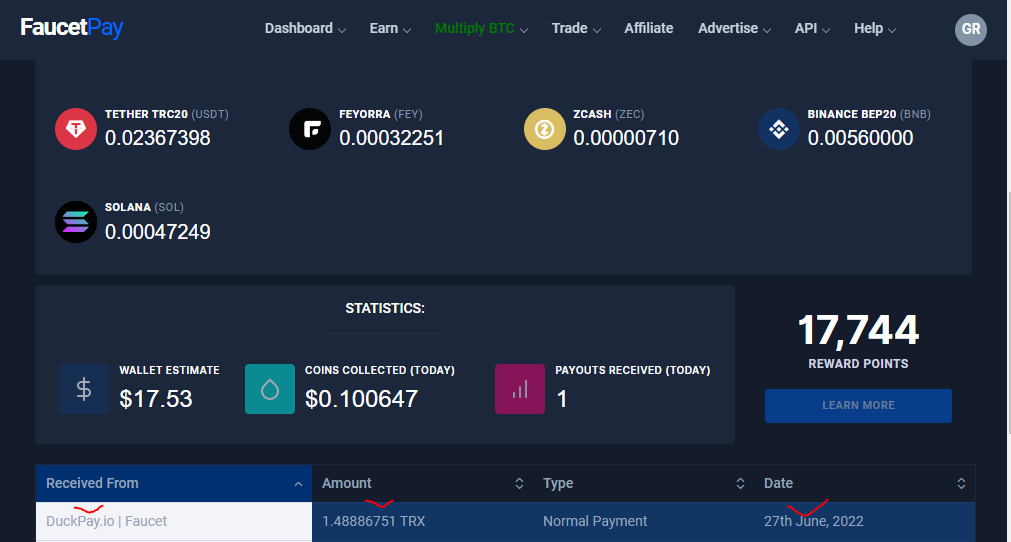Click the Tether TRC20 coin icon
The image size is (1011, 542).
(x=76, y=129)
